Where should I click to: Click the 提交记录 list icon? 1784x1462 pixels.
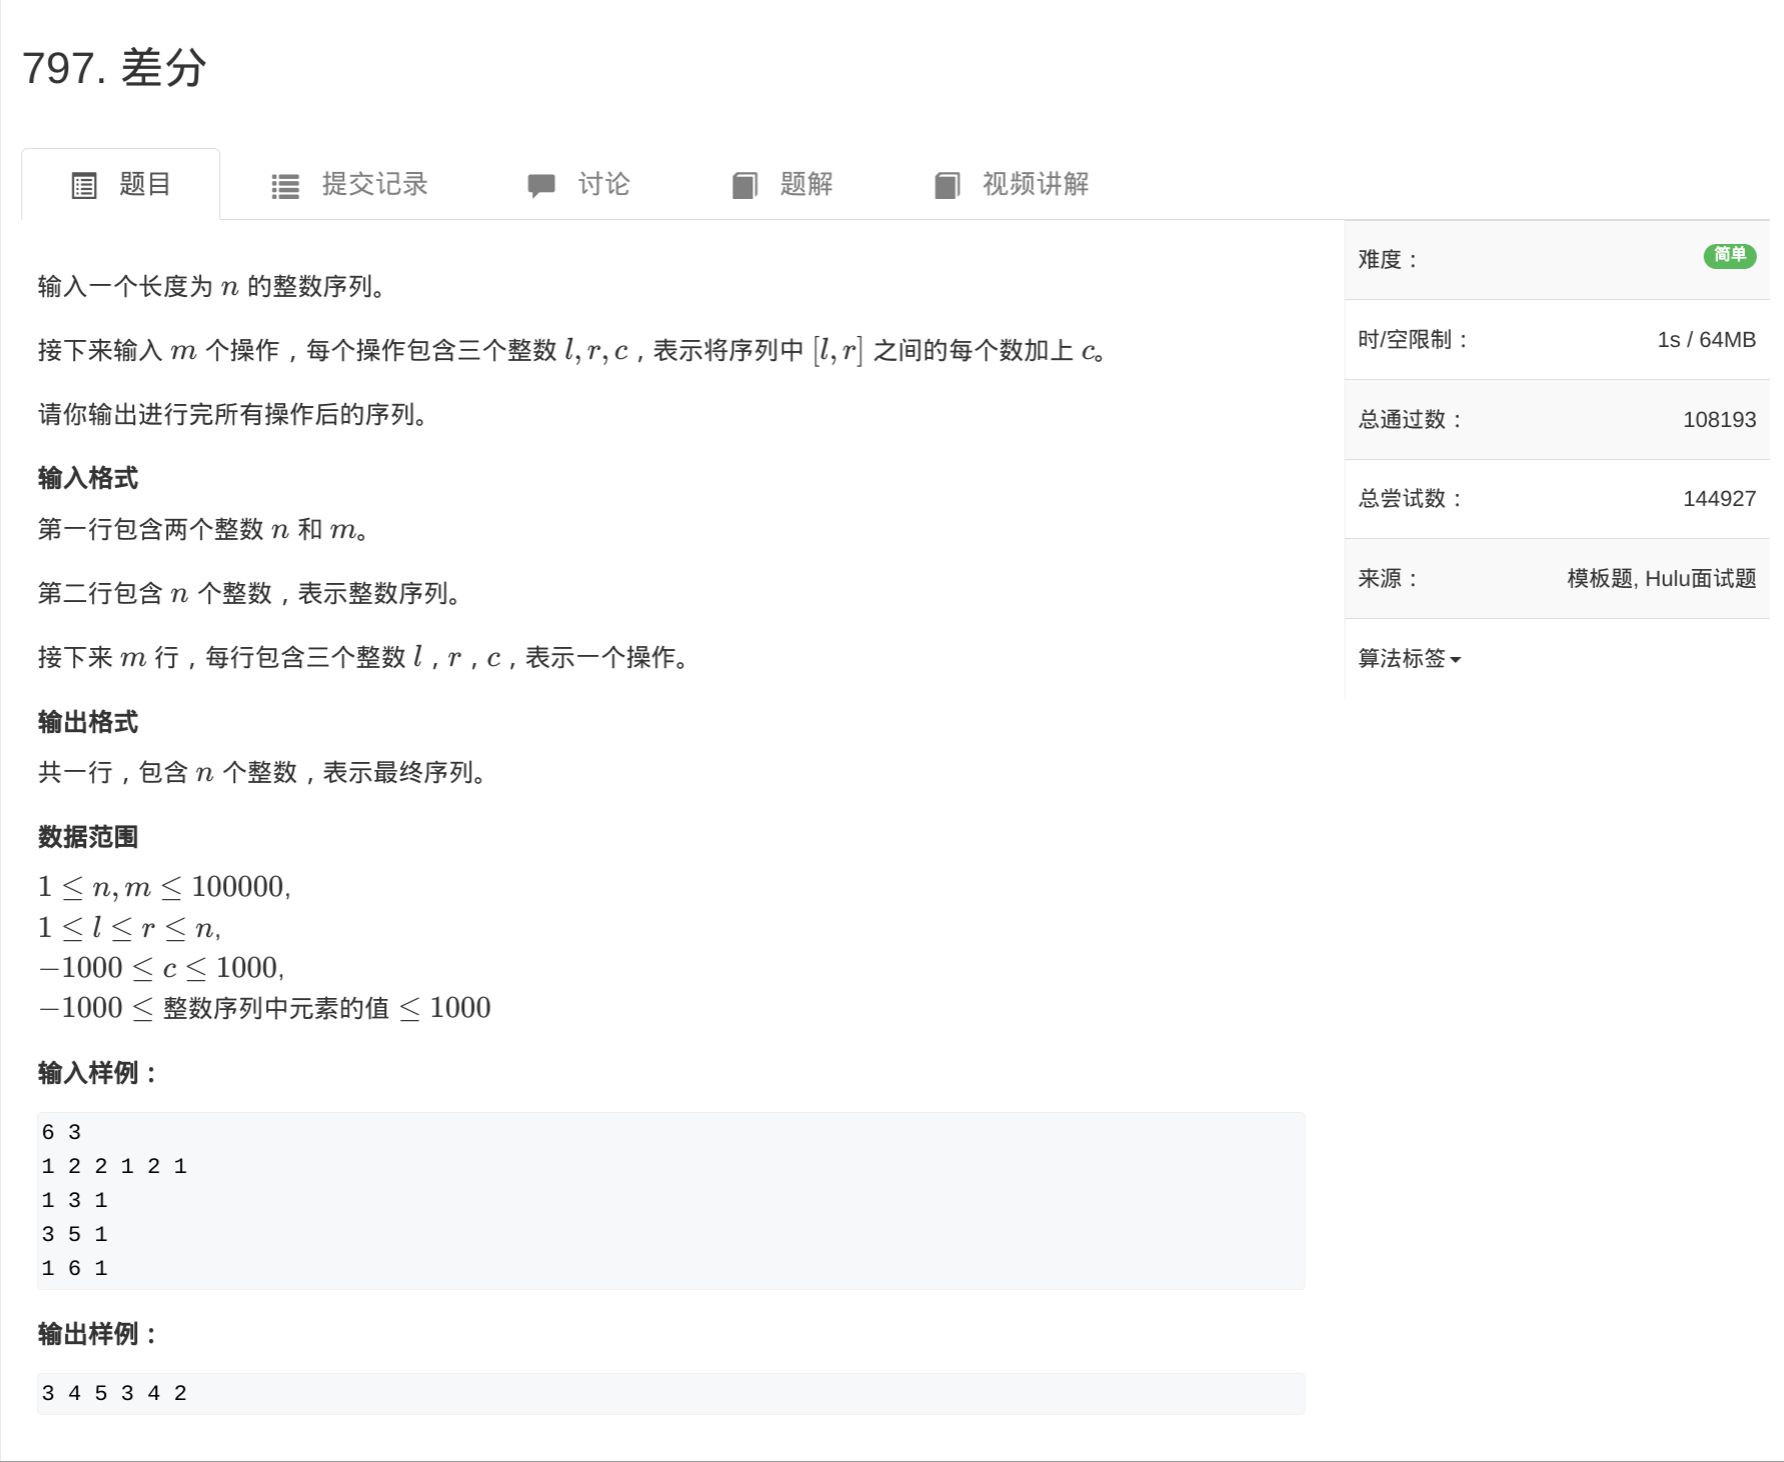click(285, 186)
